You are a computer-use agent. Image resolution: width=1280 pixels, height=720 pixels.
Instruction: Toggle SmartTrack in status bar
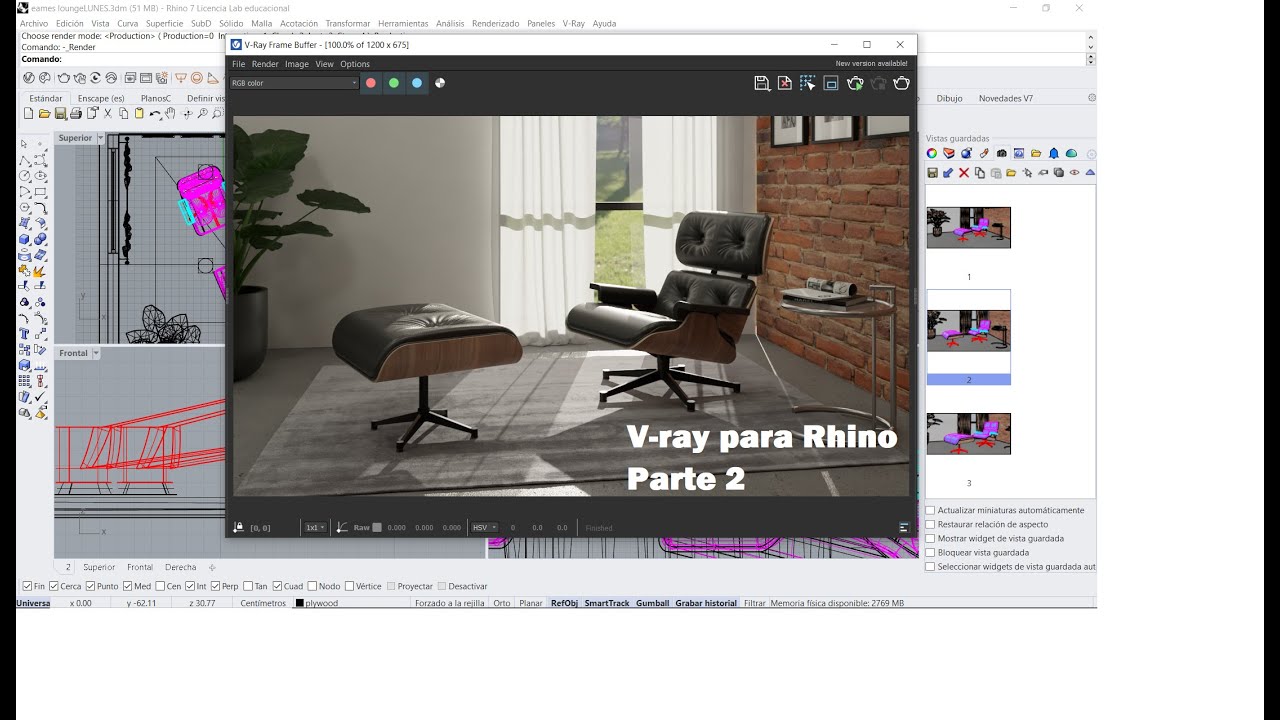coord(607,603)
